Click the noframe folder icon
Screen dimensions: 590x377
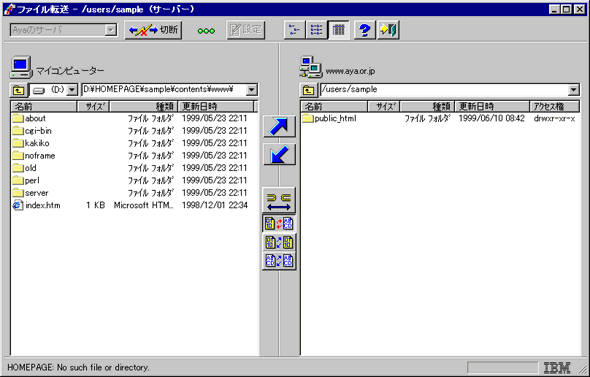click(18, 156)
